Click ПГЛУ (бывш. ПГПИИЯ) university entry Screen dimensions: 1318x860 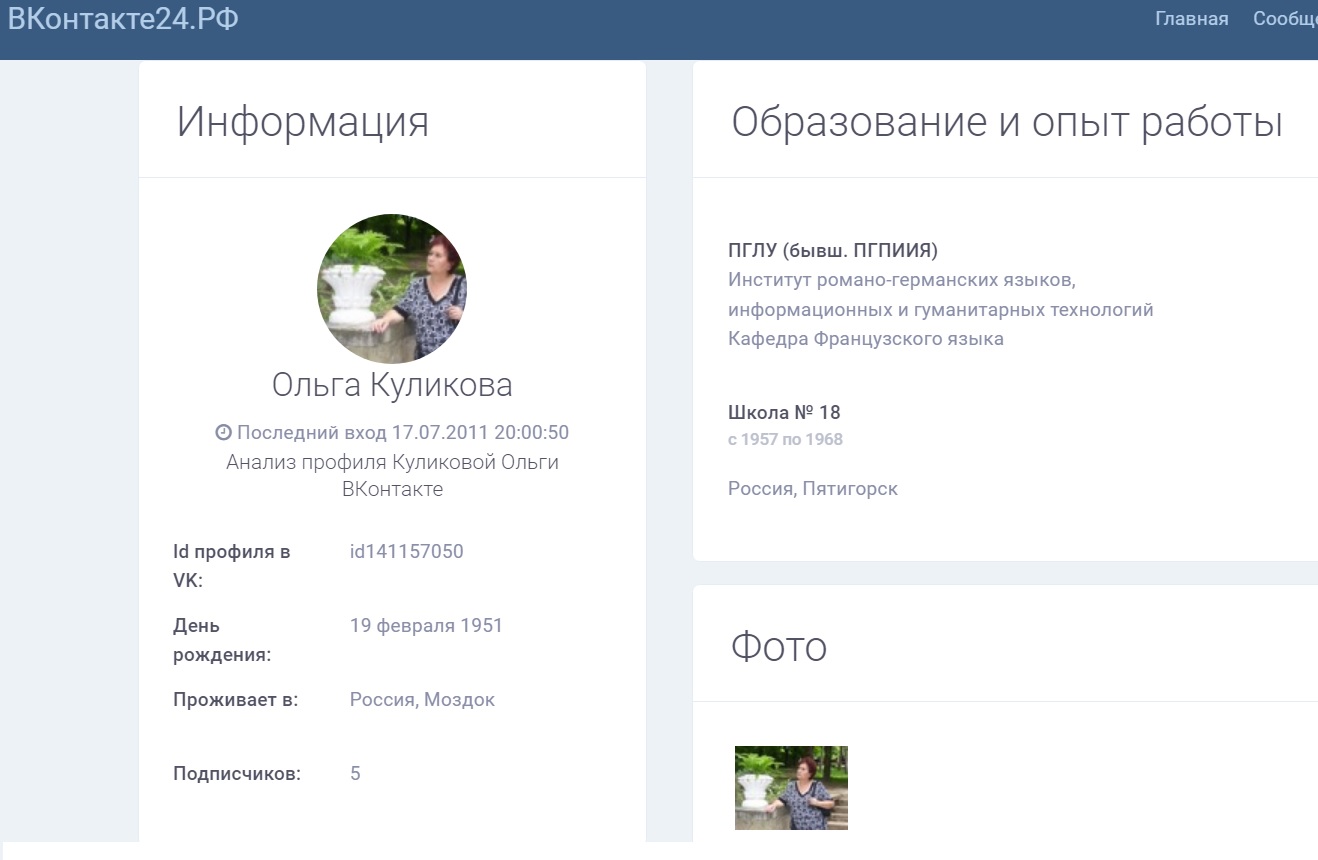[x=833, y=250]
